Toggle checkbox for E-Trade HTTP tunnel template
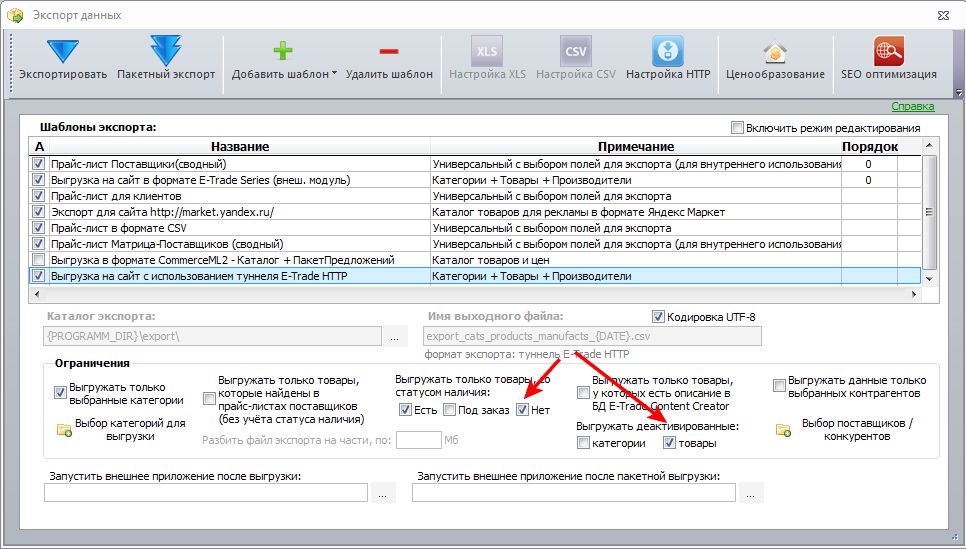 pyautogui.click(x=39, y=276)
